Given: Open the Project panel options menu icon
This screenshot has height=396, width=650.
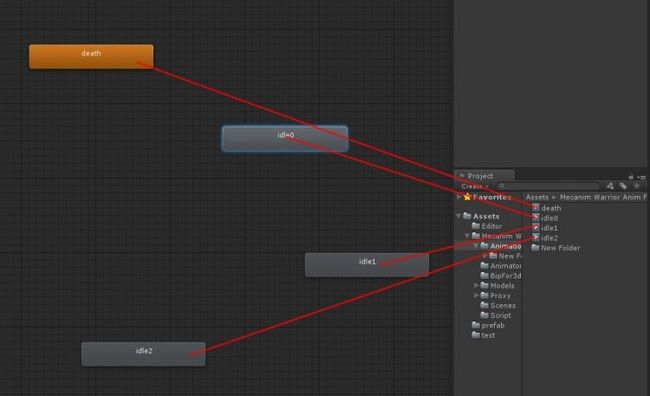Looking at the screenshot, I should tap(642, 177).
